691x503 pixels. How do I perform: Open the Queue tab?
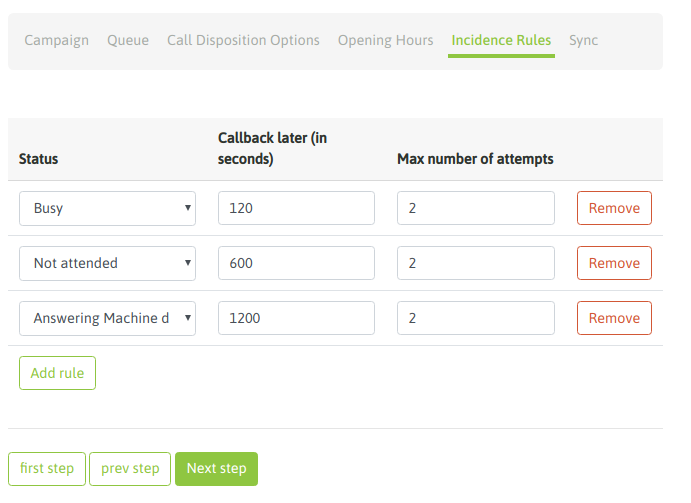click(128, 40)
